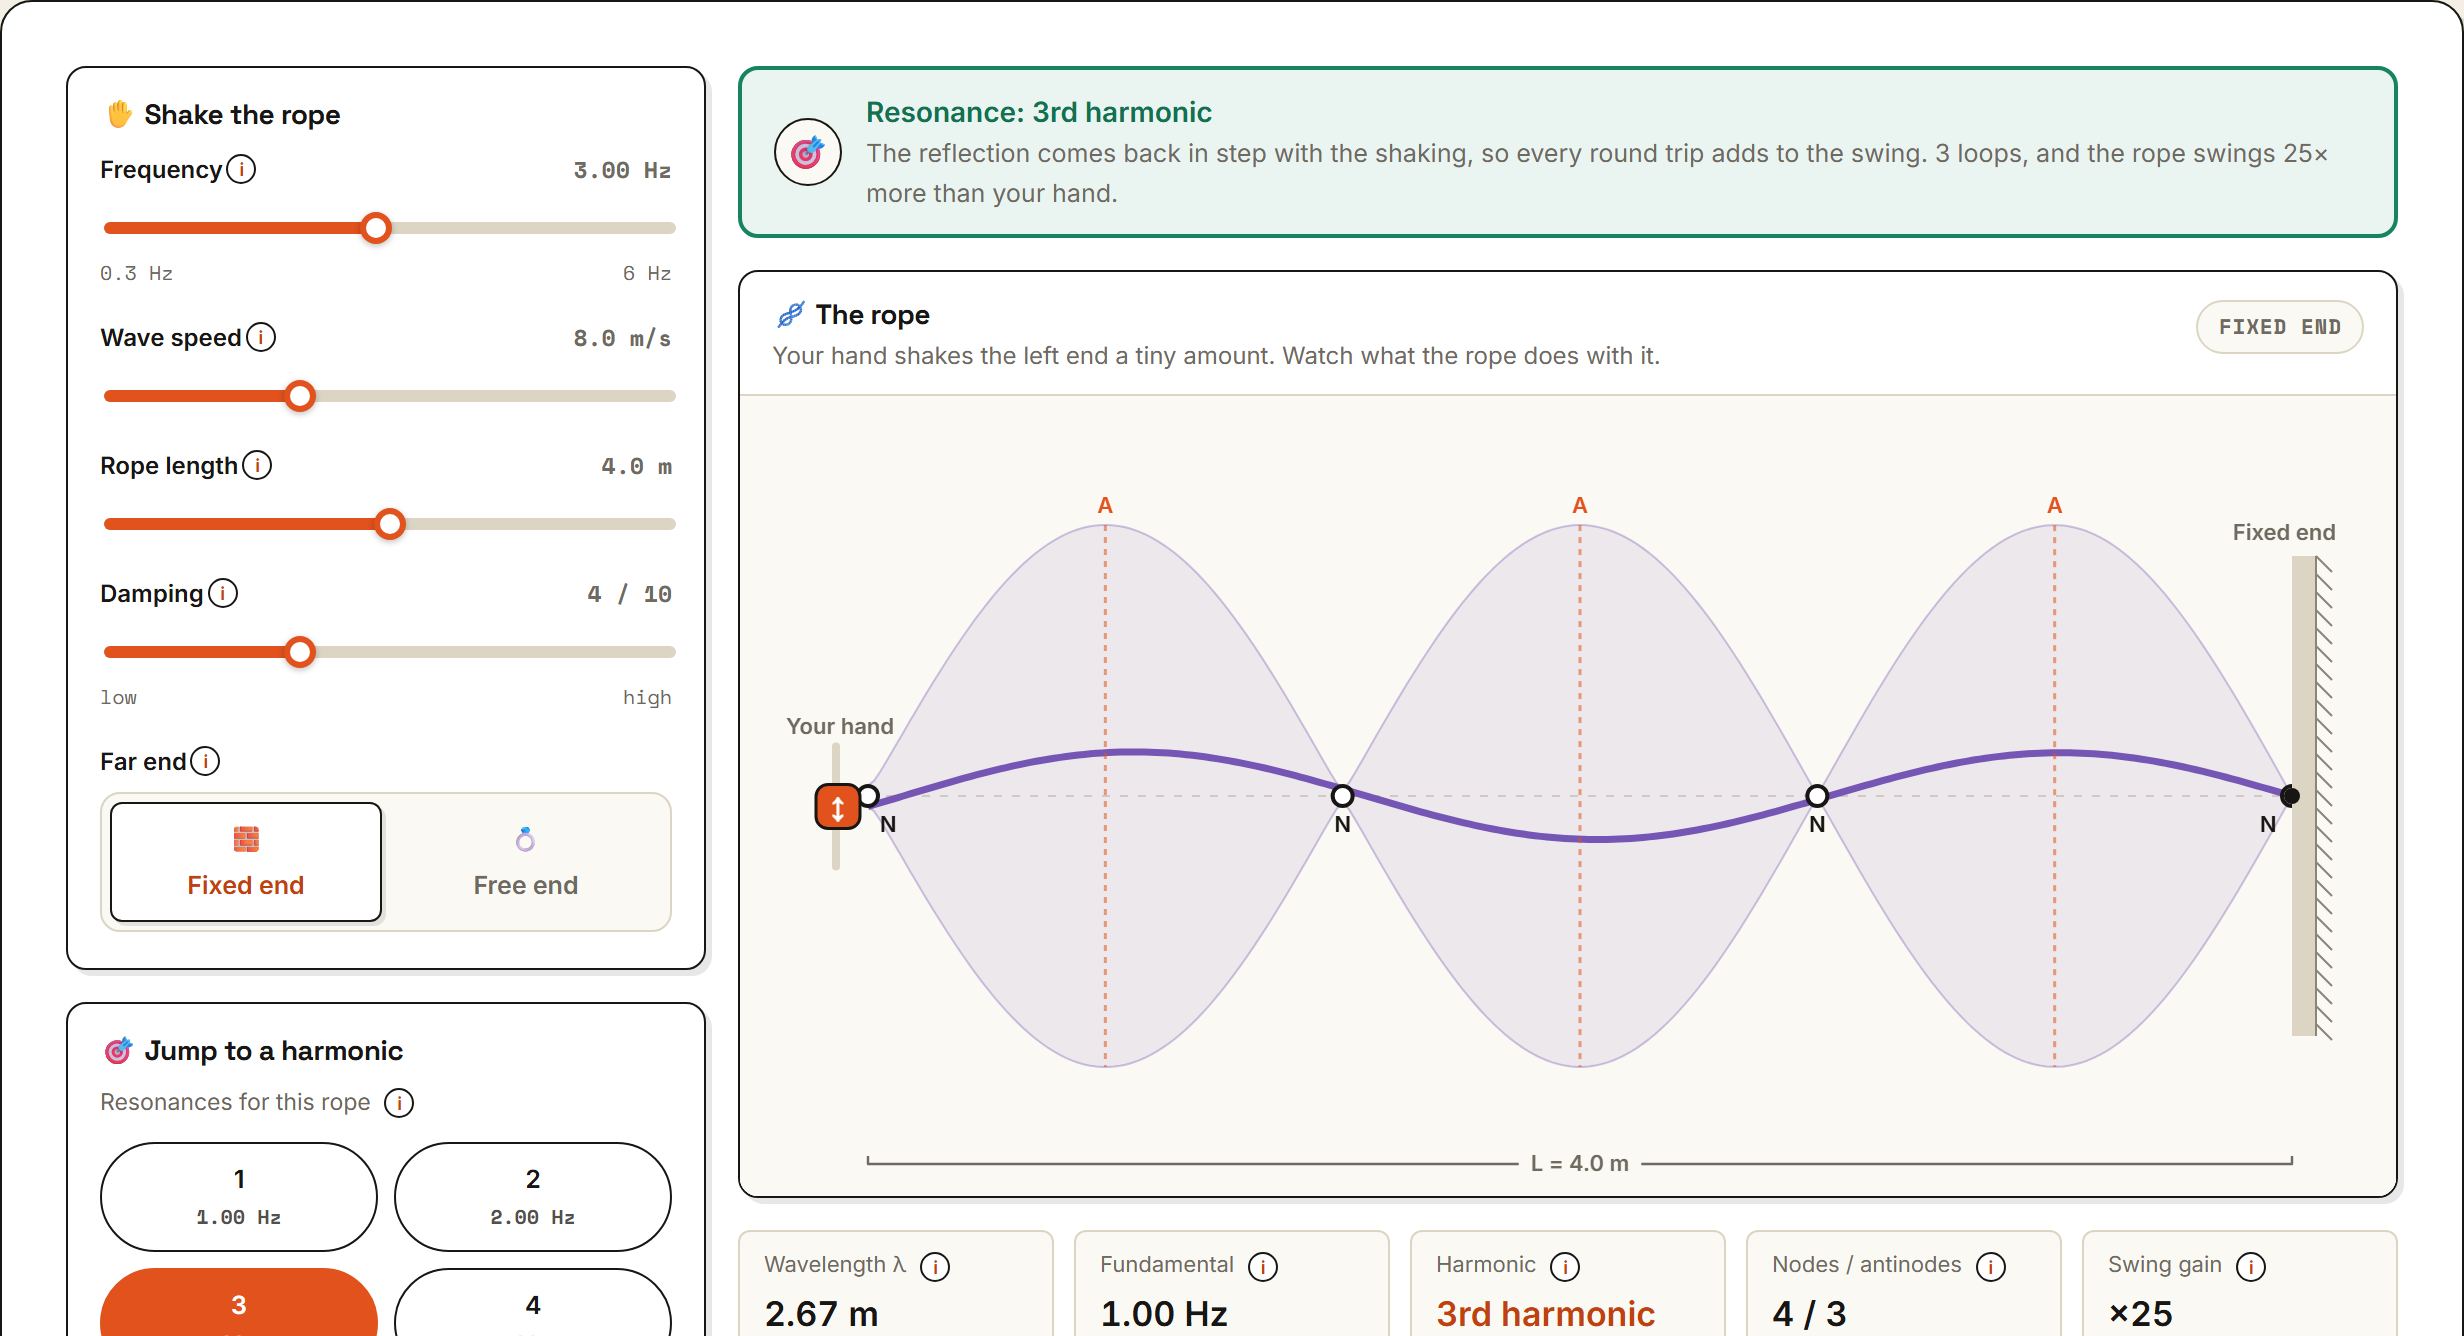Click the 'Resonance: 3rd harmonic' heading

pyautogui.click(x=1039, y=112)
